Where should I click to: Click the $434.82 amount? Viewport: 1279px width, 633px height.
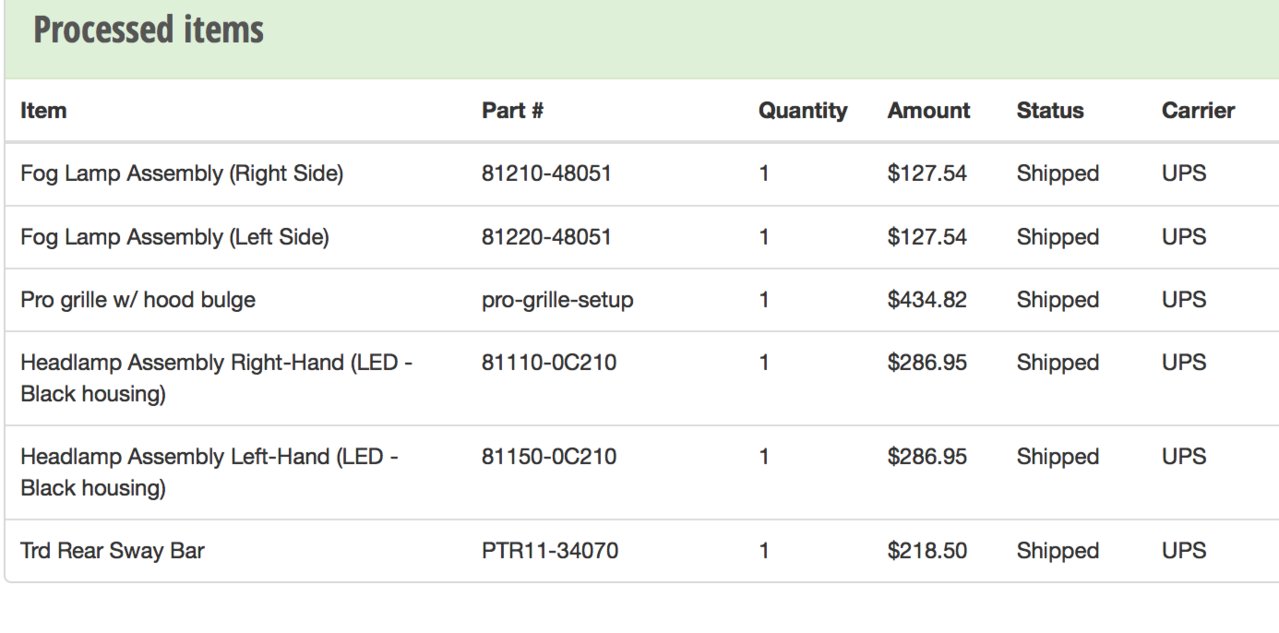pyautogui.click(x=927, y=299)
